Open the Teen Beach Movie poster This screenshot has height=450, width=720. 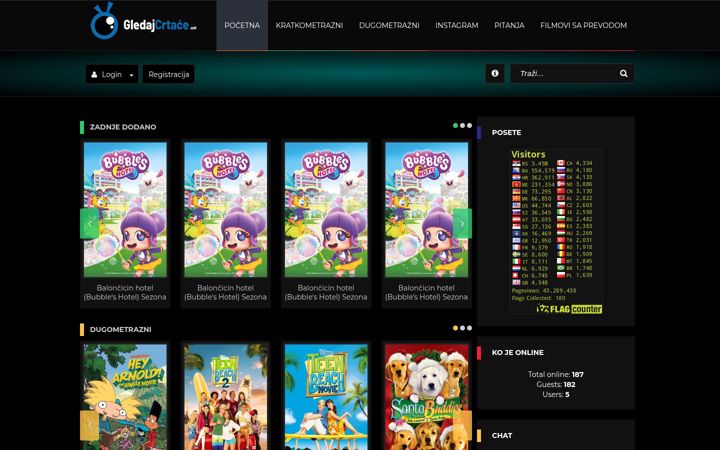[x=326, y=397]
